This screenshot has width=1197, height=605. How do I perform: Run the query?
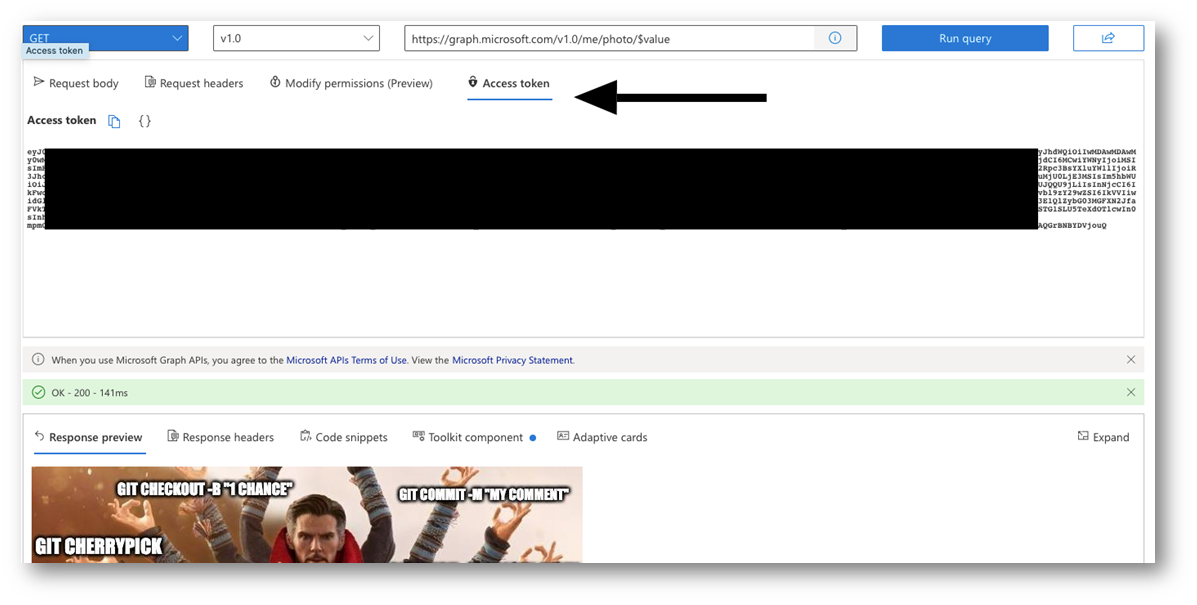pyautogui.click(x=965, y=38)
